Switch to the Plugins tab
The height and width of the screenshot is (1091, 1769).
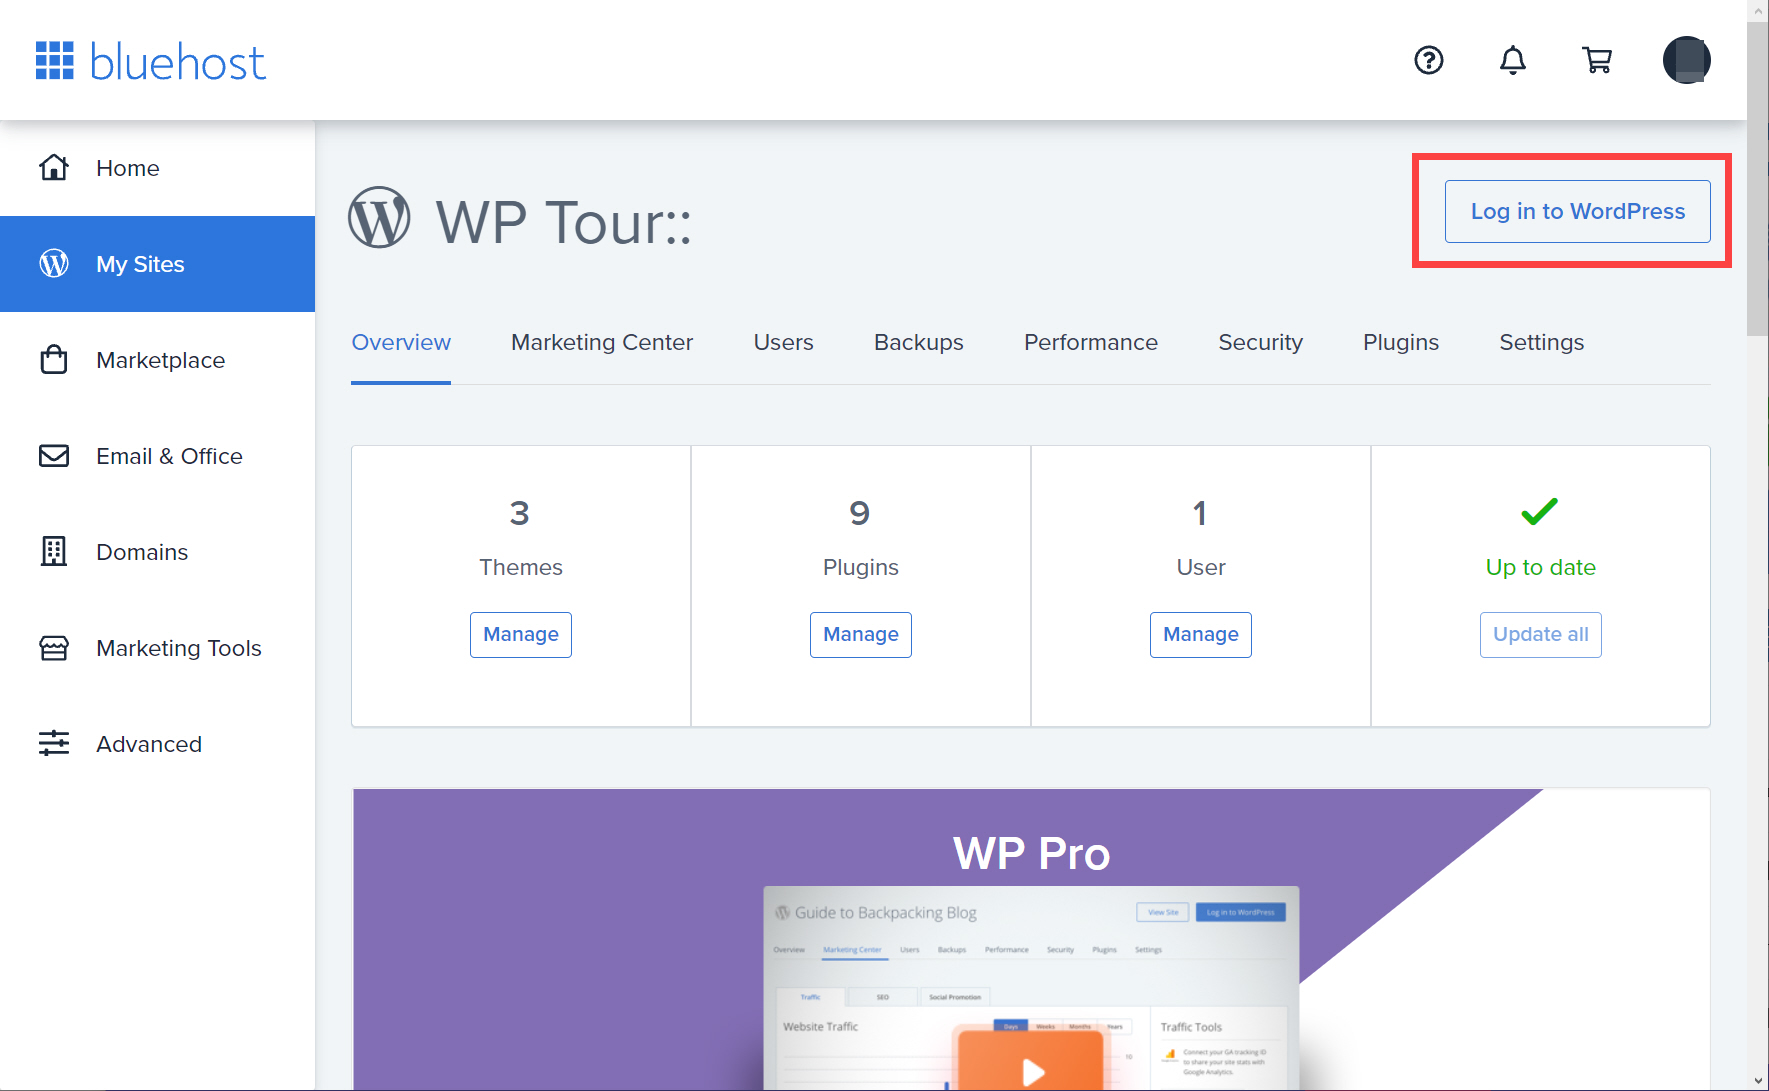pos(1401,342)
